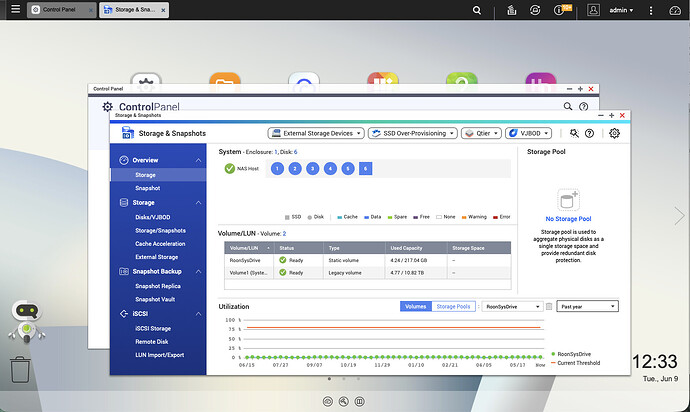Open LUN Import/Export in the sidebar
The image size is (690, 412).
(x=158, y=355)
